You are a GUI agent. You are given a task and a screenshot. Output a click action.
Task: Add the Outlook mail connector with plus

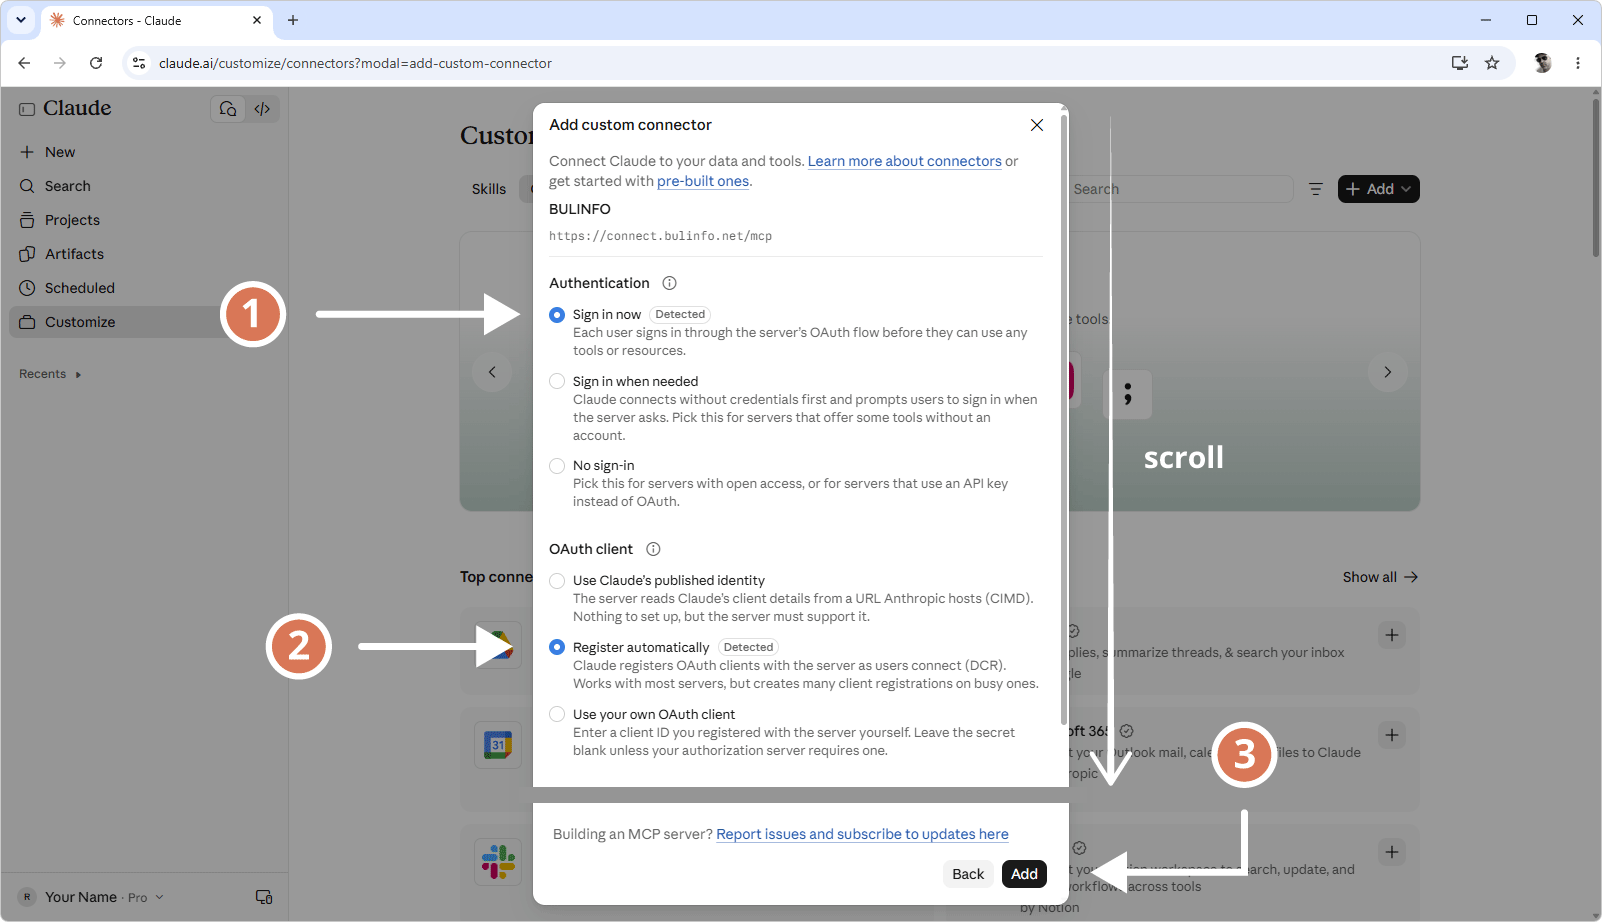(x=1392, y=735)
